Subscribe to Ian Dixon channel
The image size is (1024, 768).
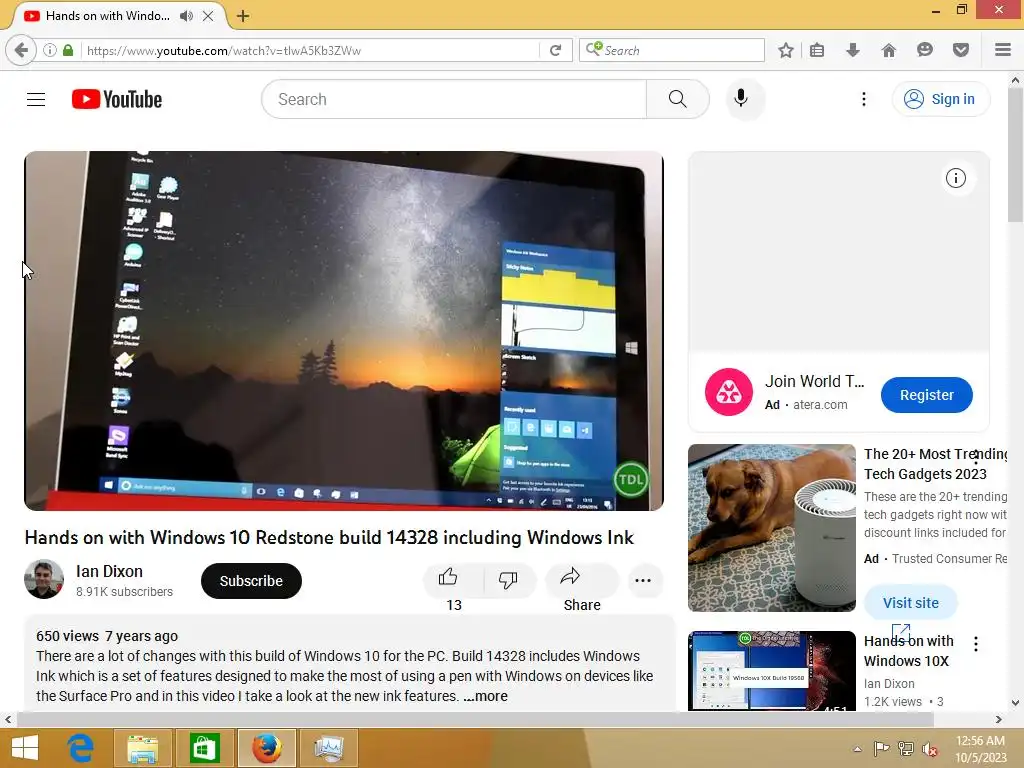pos(251,581)
